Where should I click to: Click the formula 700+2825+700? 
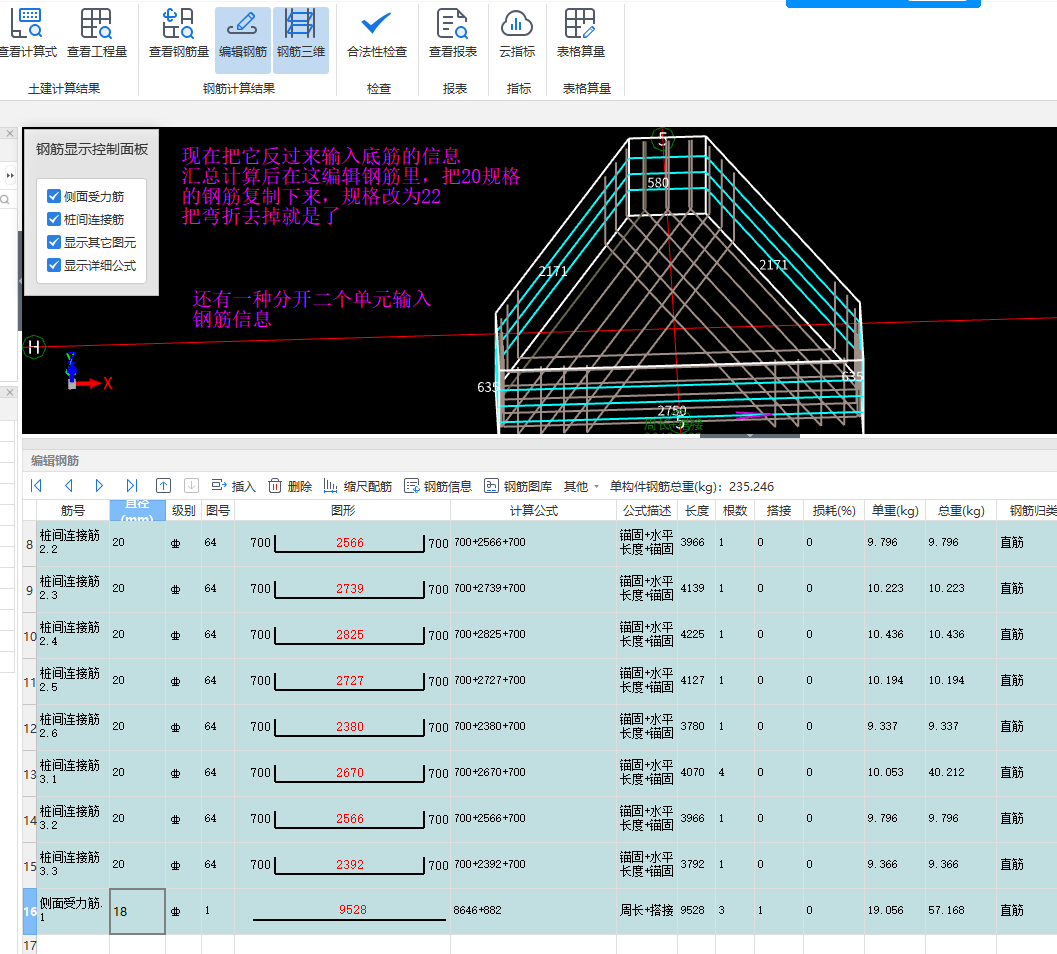(x=490, y=634)
